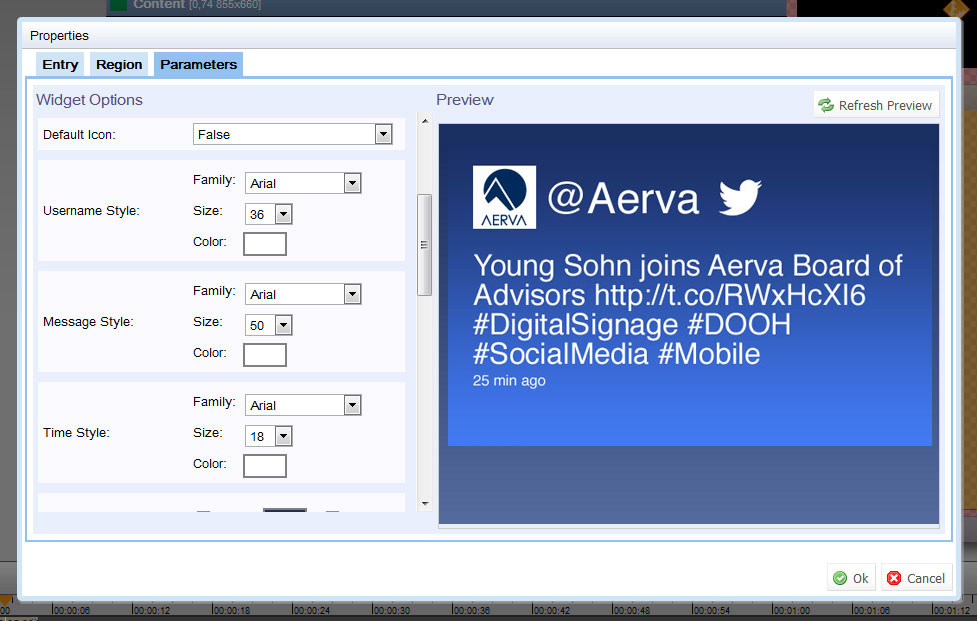Click the widget options scroll up arrow
Screen dimensions: 977x621
pyautogui.click(x=425, y=121)
